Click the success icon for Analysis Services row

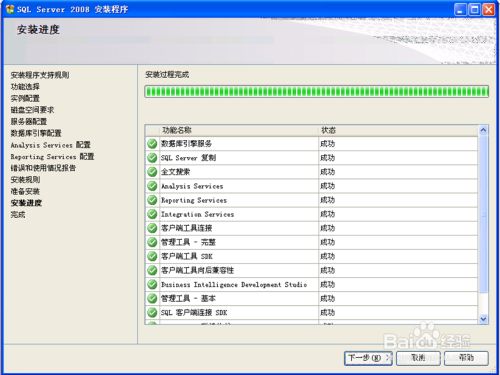[x=152, y=186]
